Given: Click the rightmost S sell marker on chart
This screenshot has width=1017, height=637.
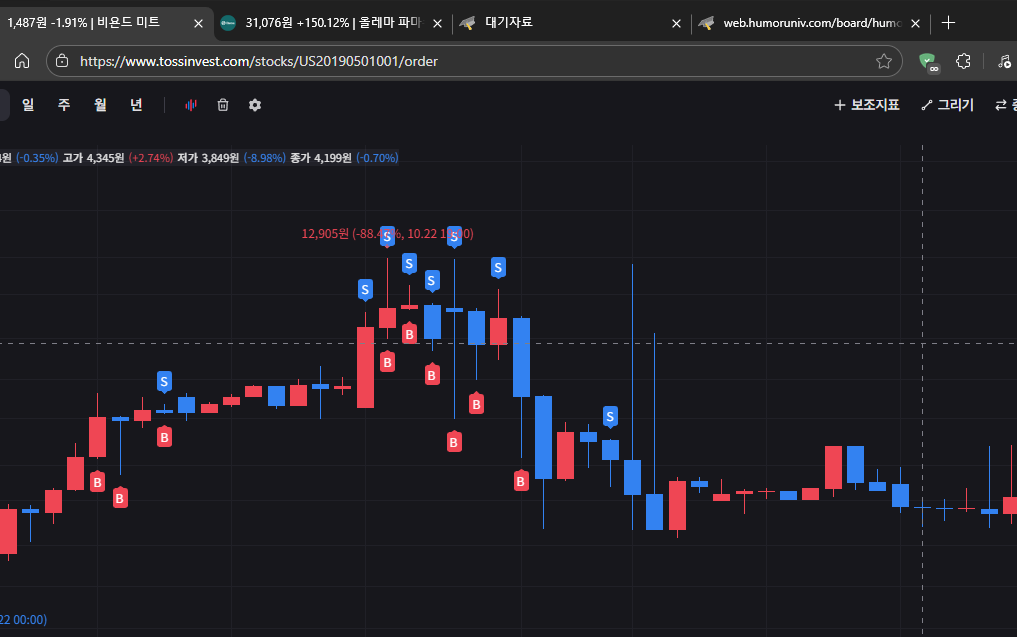Looking at the screenshot, I should pos(610,416).
